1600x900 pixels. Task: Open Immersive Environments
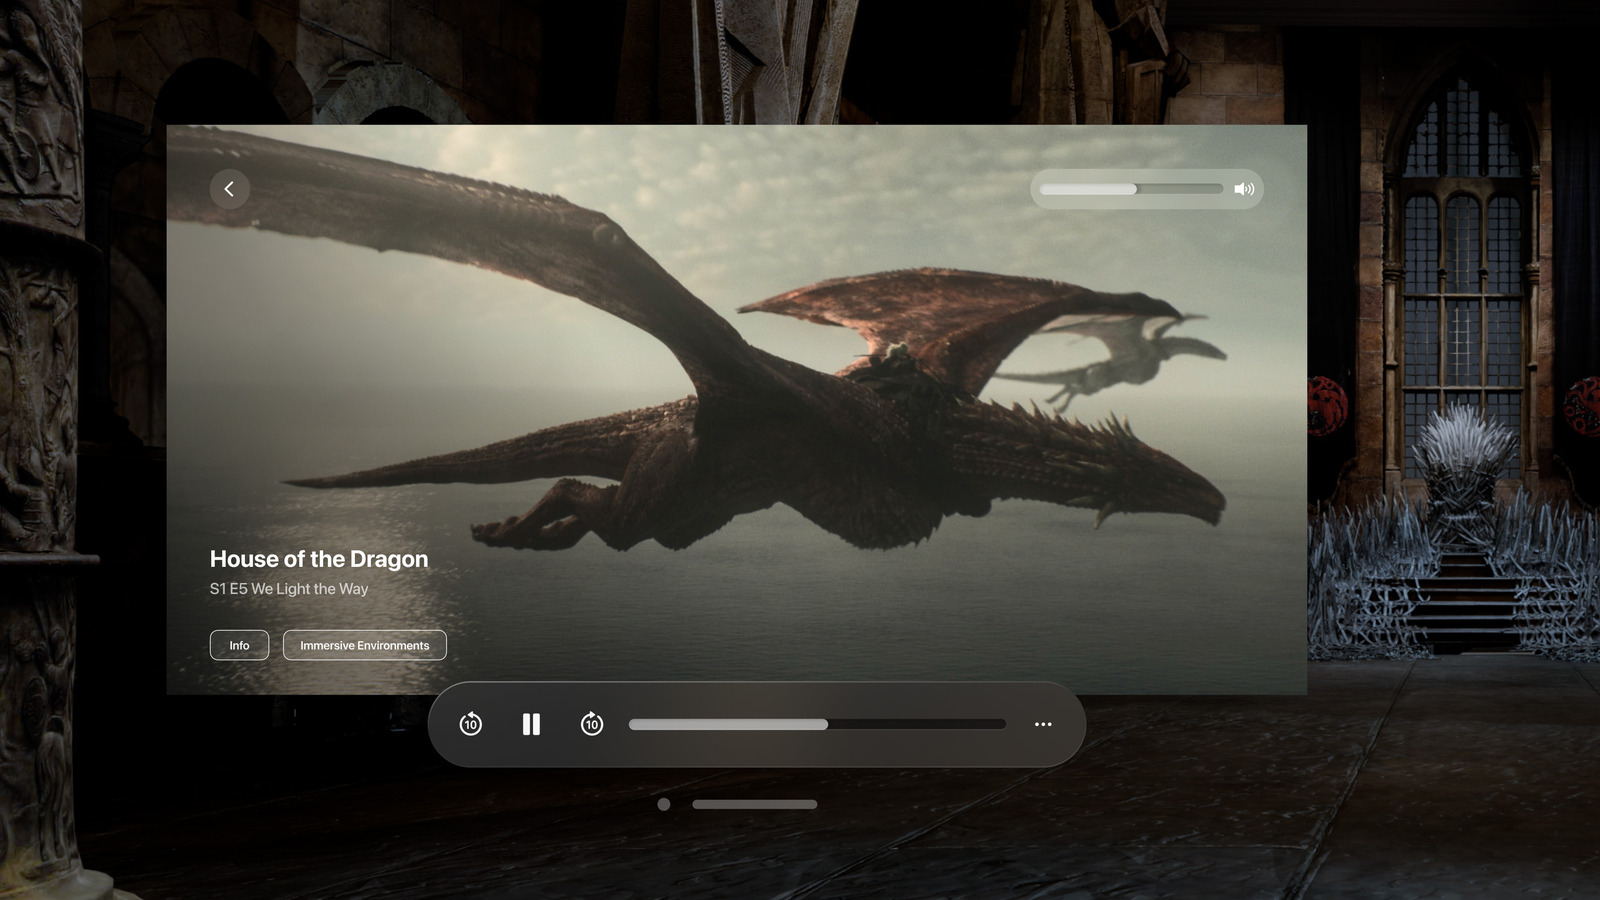point(364,645)
